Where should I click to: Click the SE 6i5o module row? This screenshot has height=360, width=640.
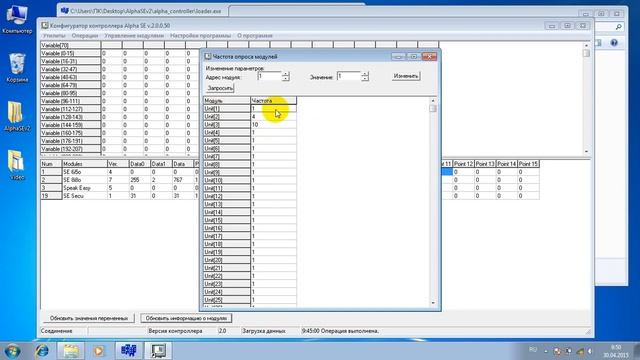[84, 172]
